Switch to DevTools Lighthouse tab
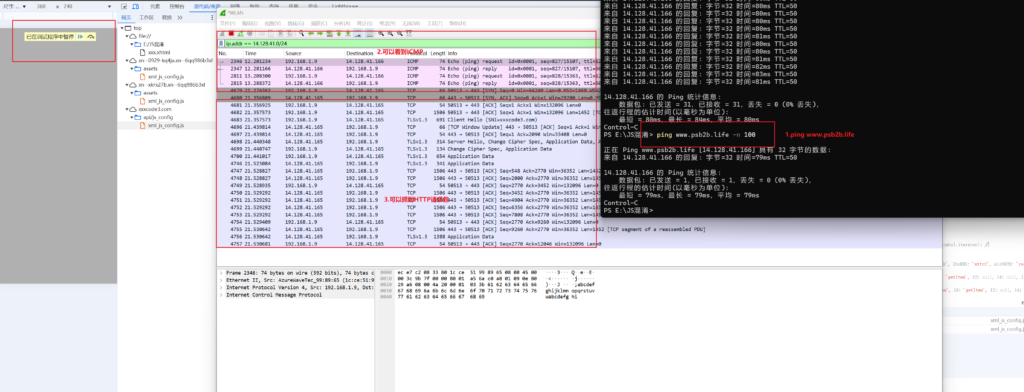This screenshot has height=392, width=1024. coord(345,5)
